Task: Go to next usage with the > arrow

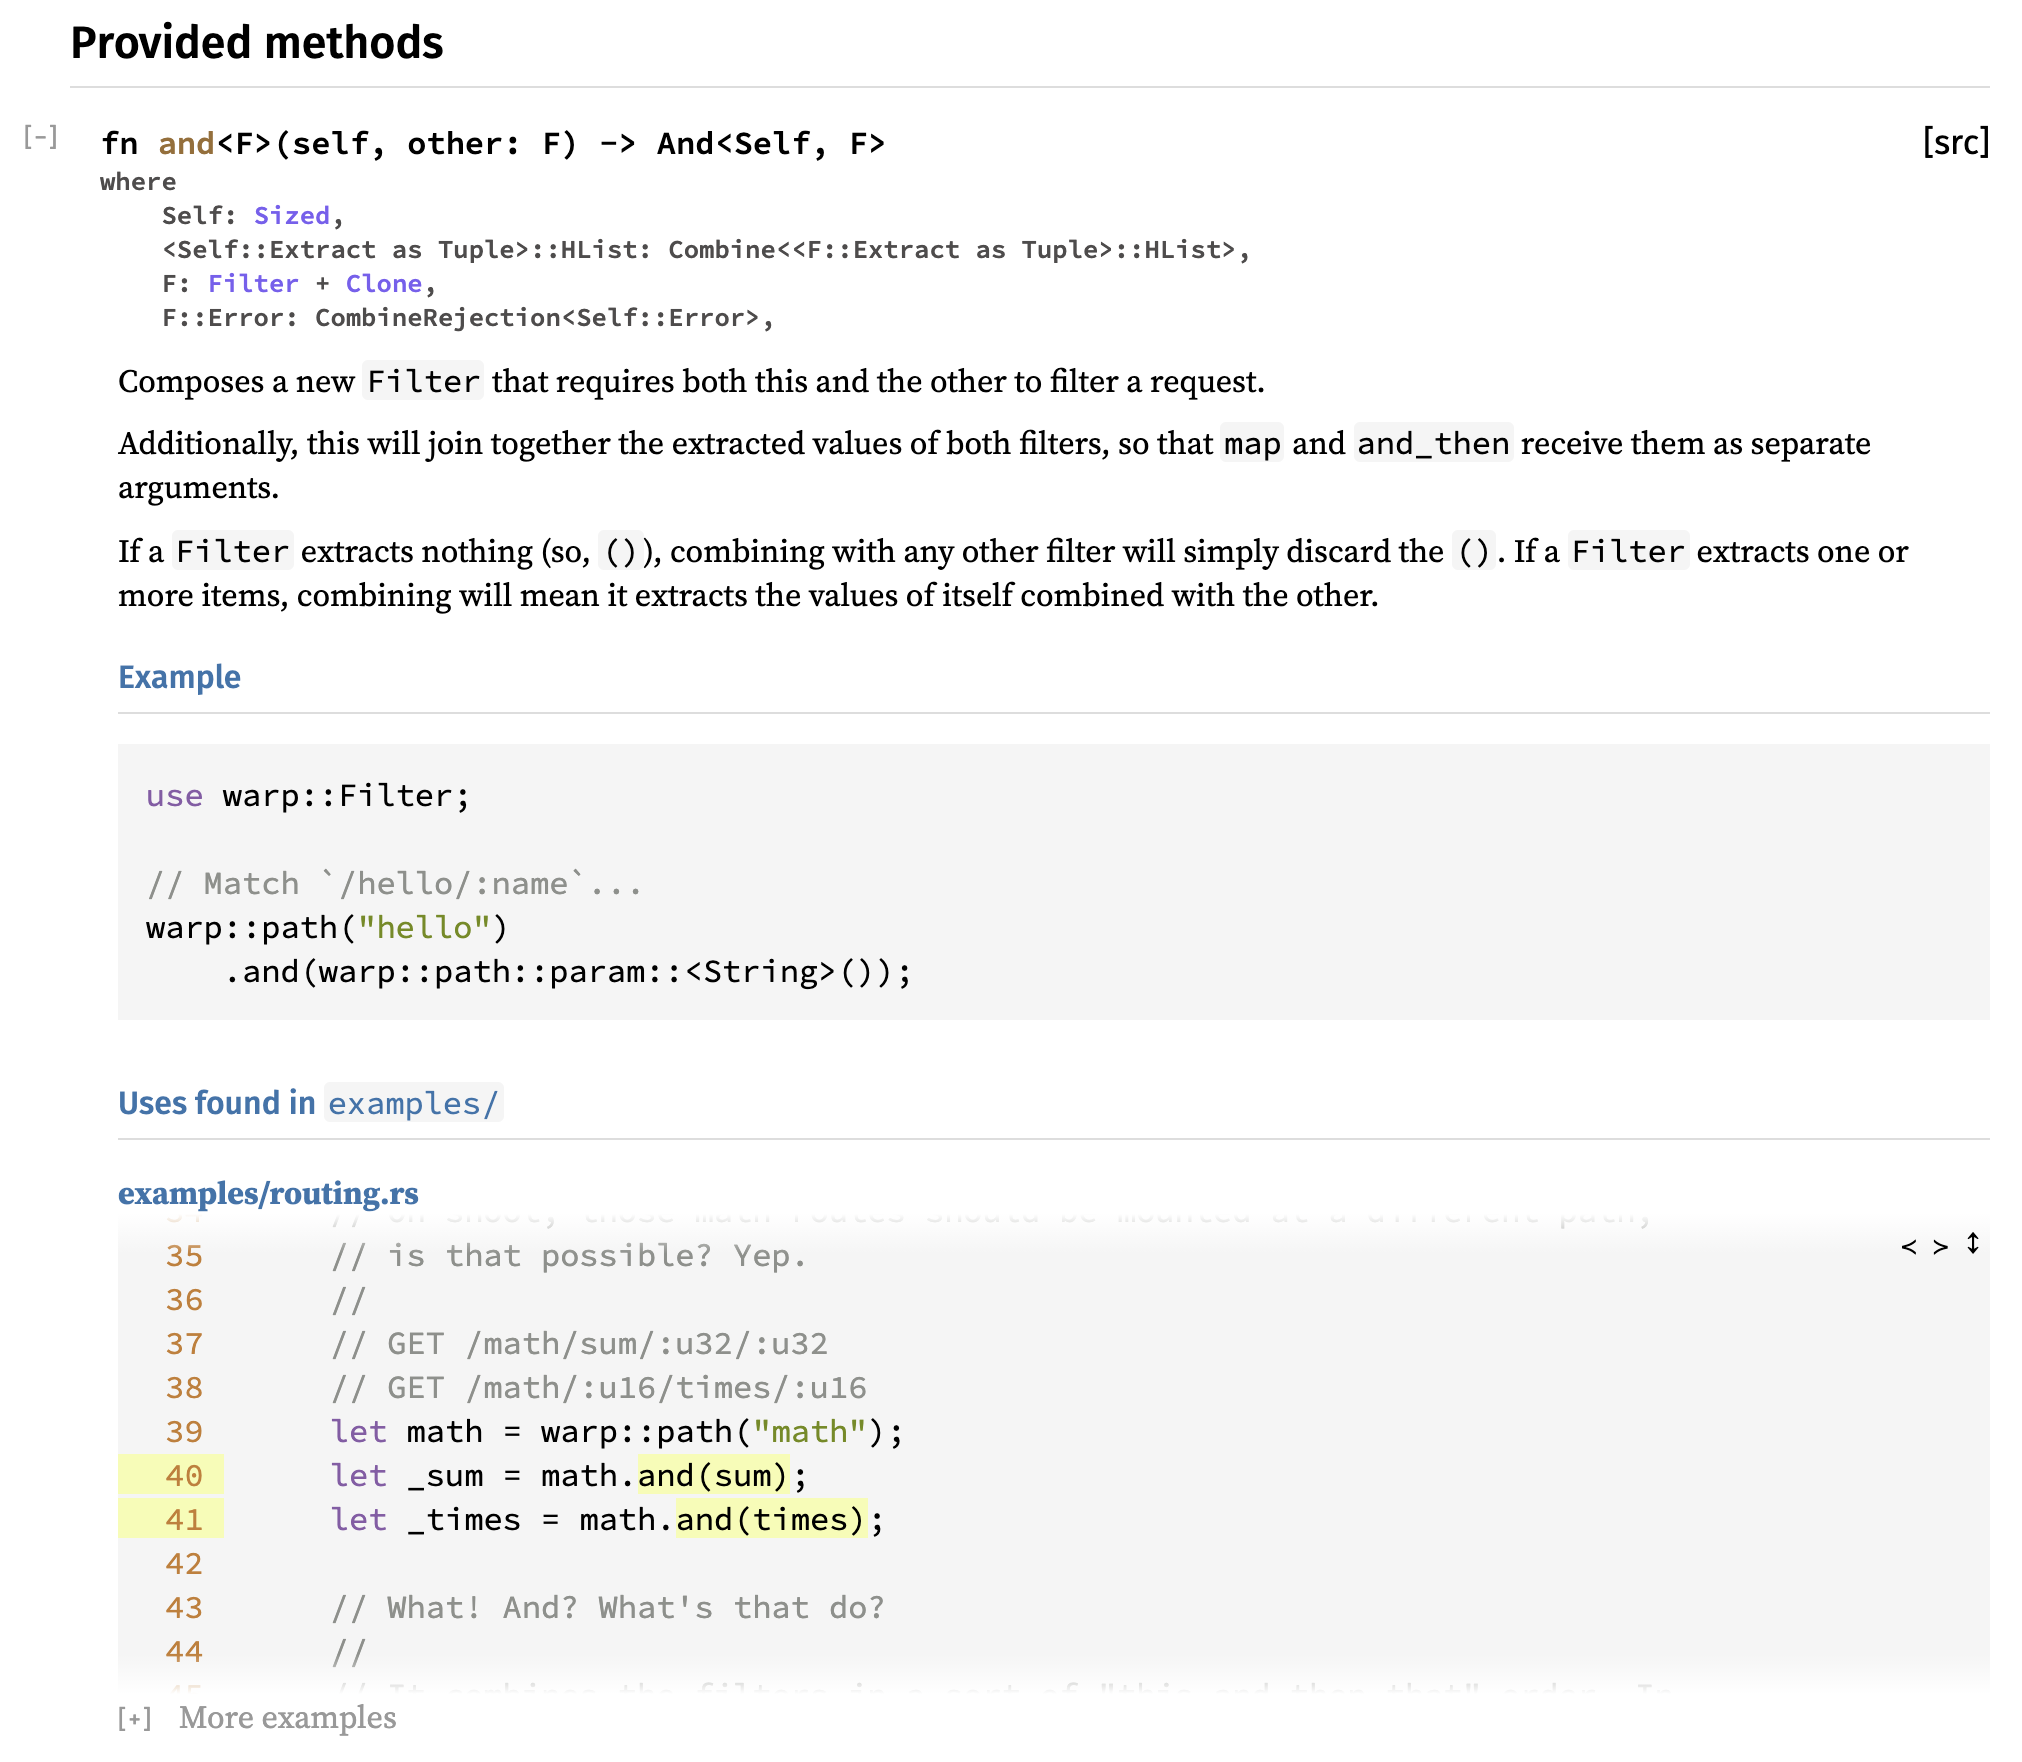Action: click(1940, 1246)
